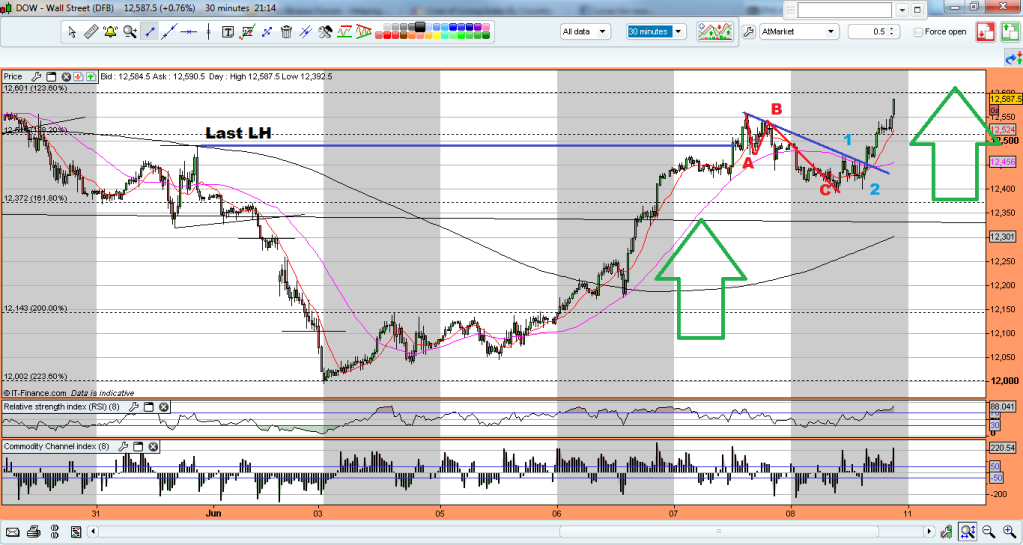The width and height of the screenshot is (1023, 545).
Task: Click the green up arrow in Price panel
Action: [x=90, y=76]
